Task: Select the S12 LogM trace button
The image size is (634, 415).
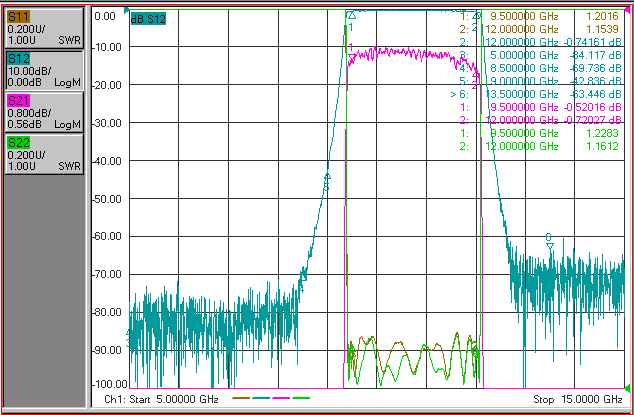Action: coord(44,70)
